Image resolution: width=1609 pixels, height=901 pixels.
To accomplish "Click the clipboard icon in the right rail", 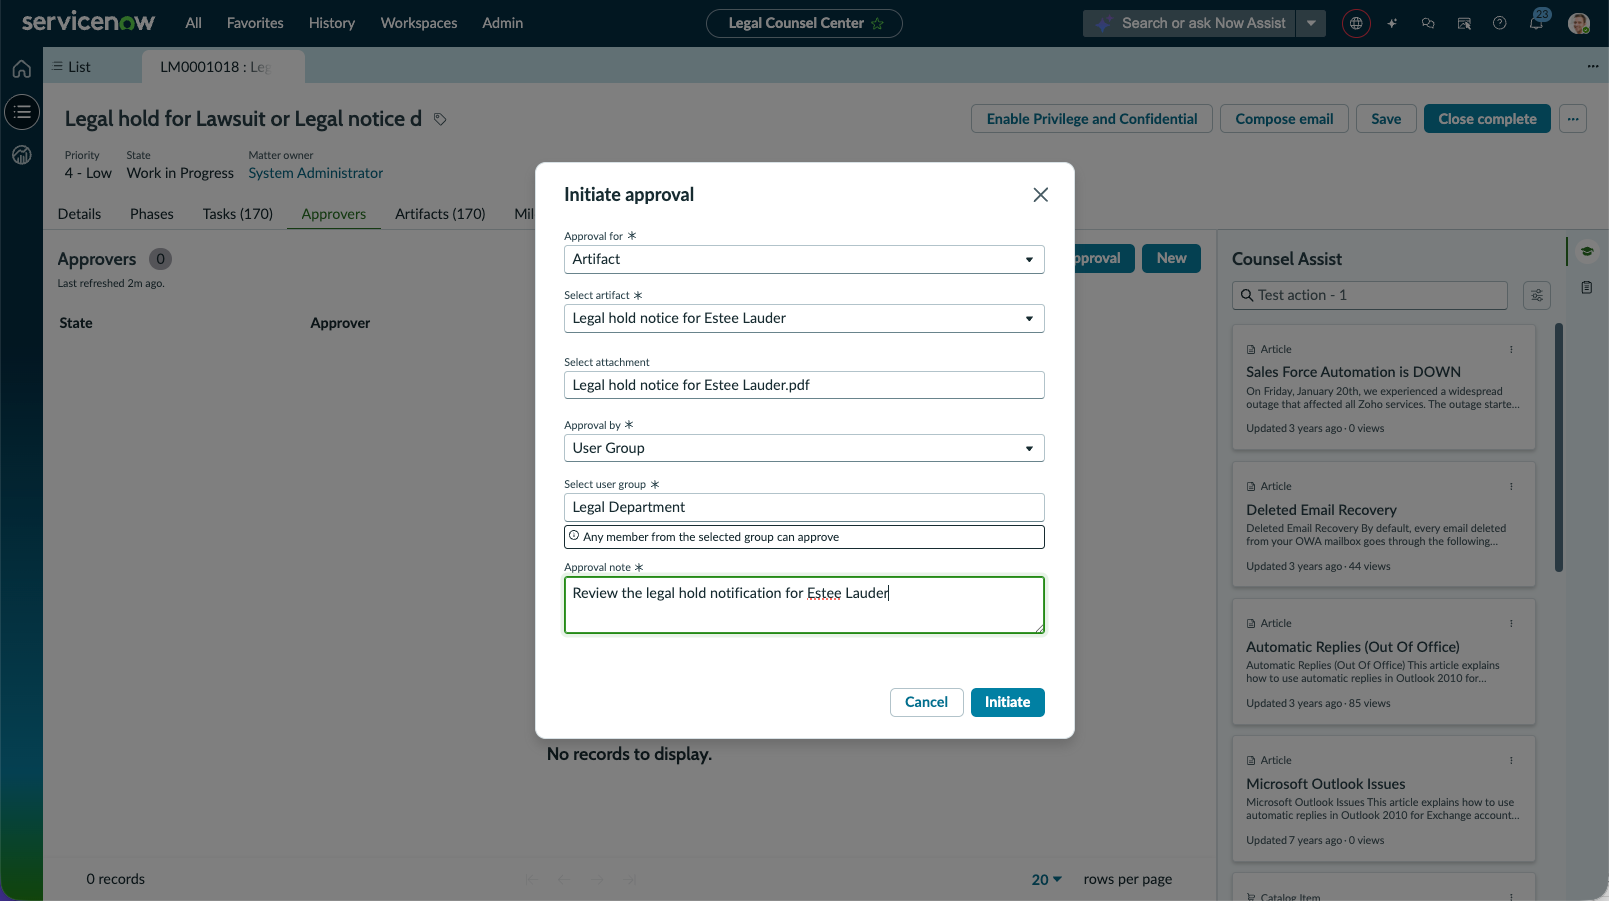I will [x=1587, y=287].
